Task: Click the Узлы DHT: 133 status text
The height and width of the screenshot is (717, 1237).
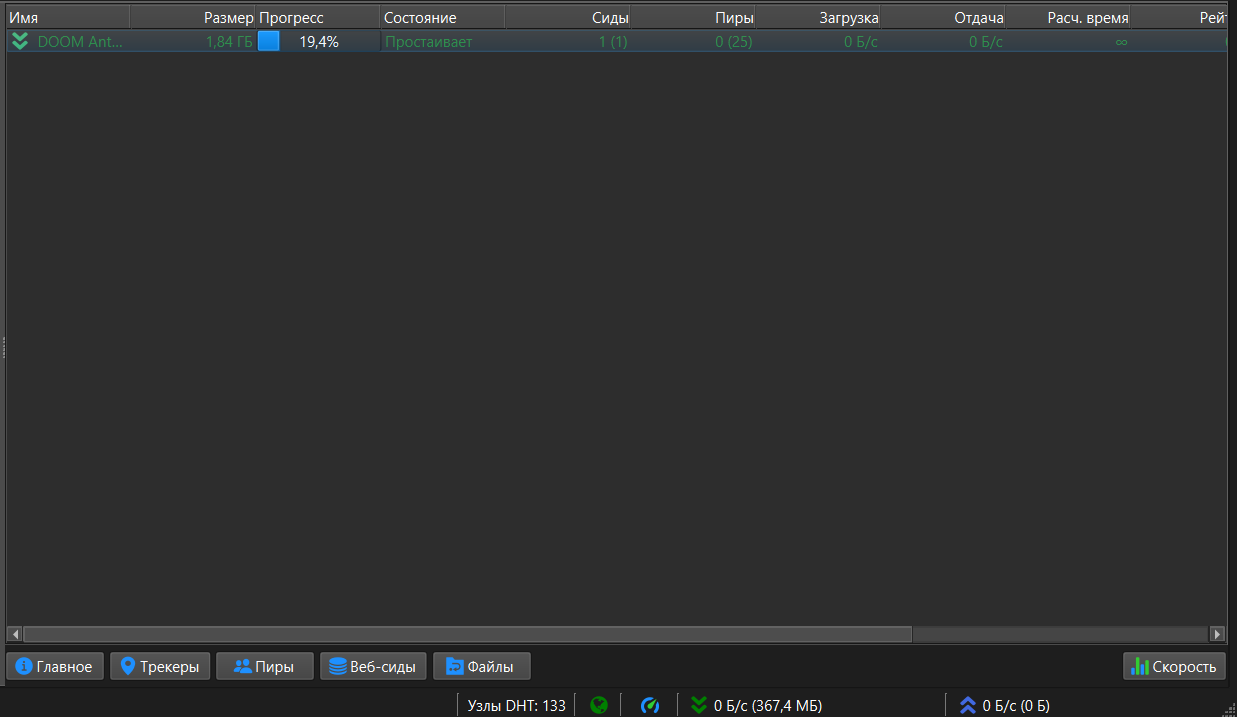Action: pos(516,706)
